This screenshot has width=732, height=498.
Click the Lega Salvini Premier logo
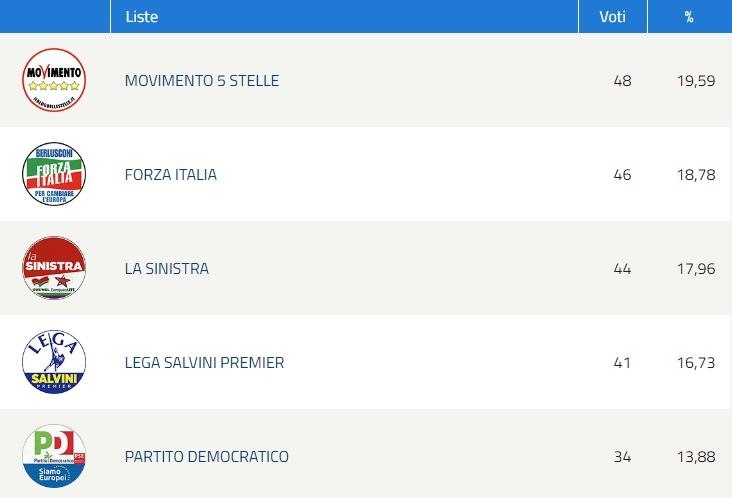click(54, 362)
